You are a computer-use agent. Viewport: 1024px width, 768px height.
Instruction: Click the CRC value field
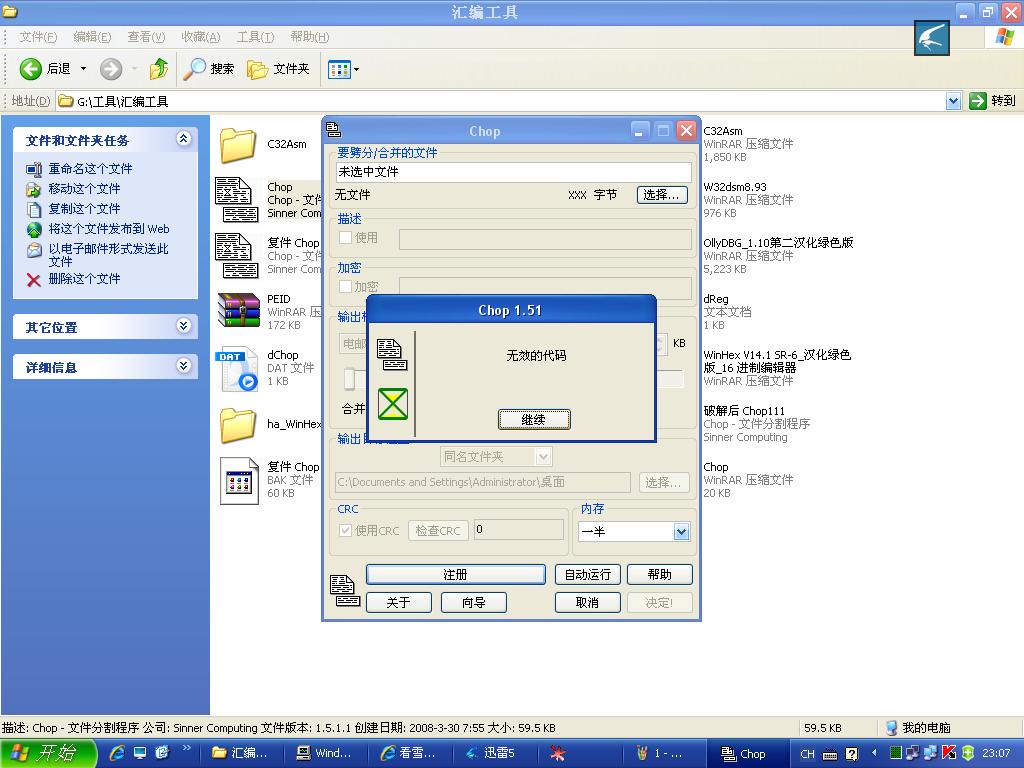click(x=519, y=530)
